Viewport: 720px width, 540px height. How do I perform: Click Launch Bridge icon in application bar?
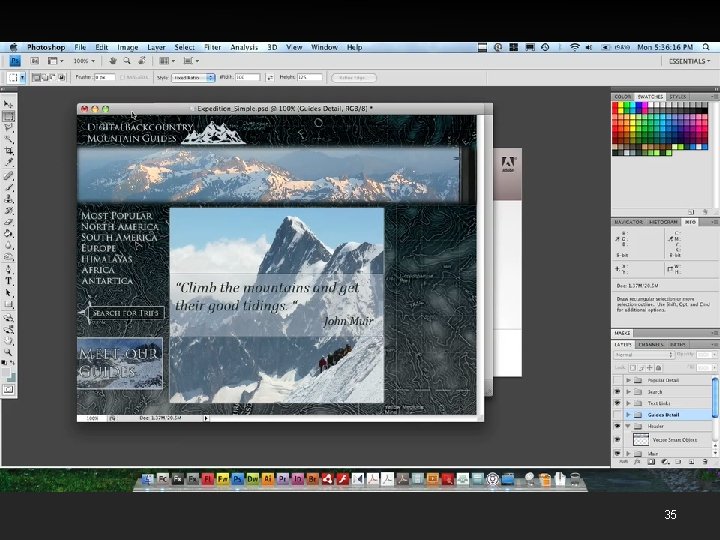pyautogui.click(x=34, y=61)
